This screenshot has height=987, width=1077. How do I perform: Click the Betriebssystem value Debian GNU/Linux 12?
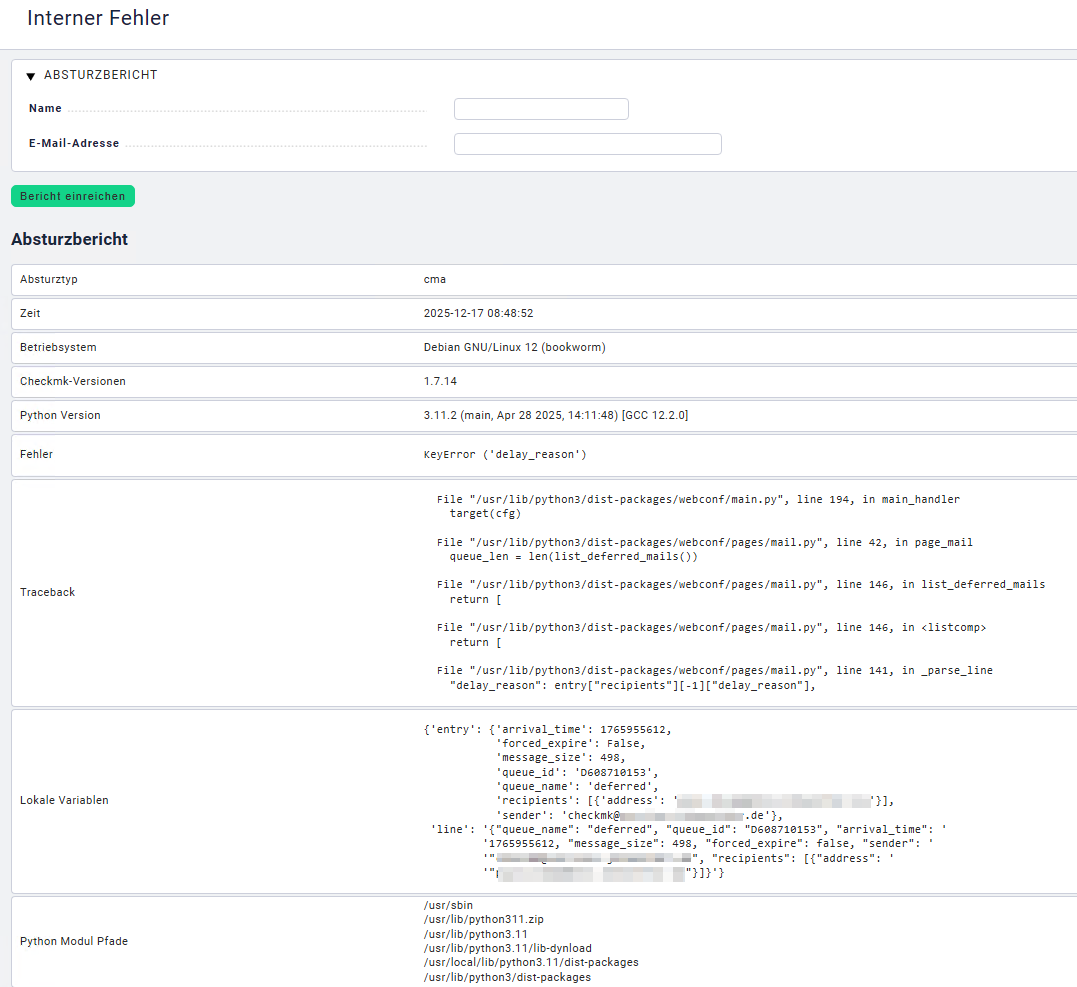point(514,348)
